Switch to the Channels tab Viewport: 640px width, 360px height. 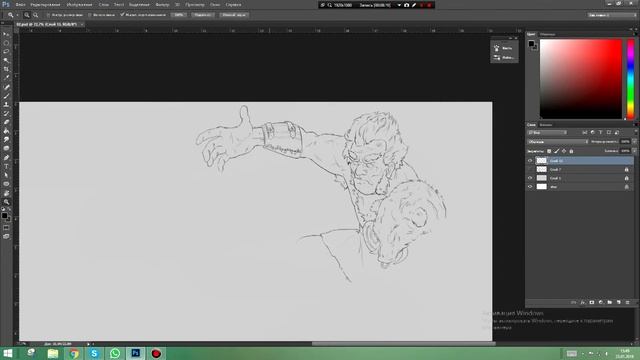(546, 125)
